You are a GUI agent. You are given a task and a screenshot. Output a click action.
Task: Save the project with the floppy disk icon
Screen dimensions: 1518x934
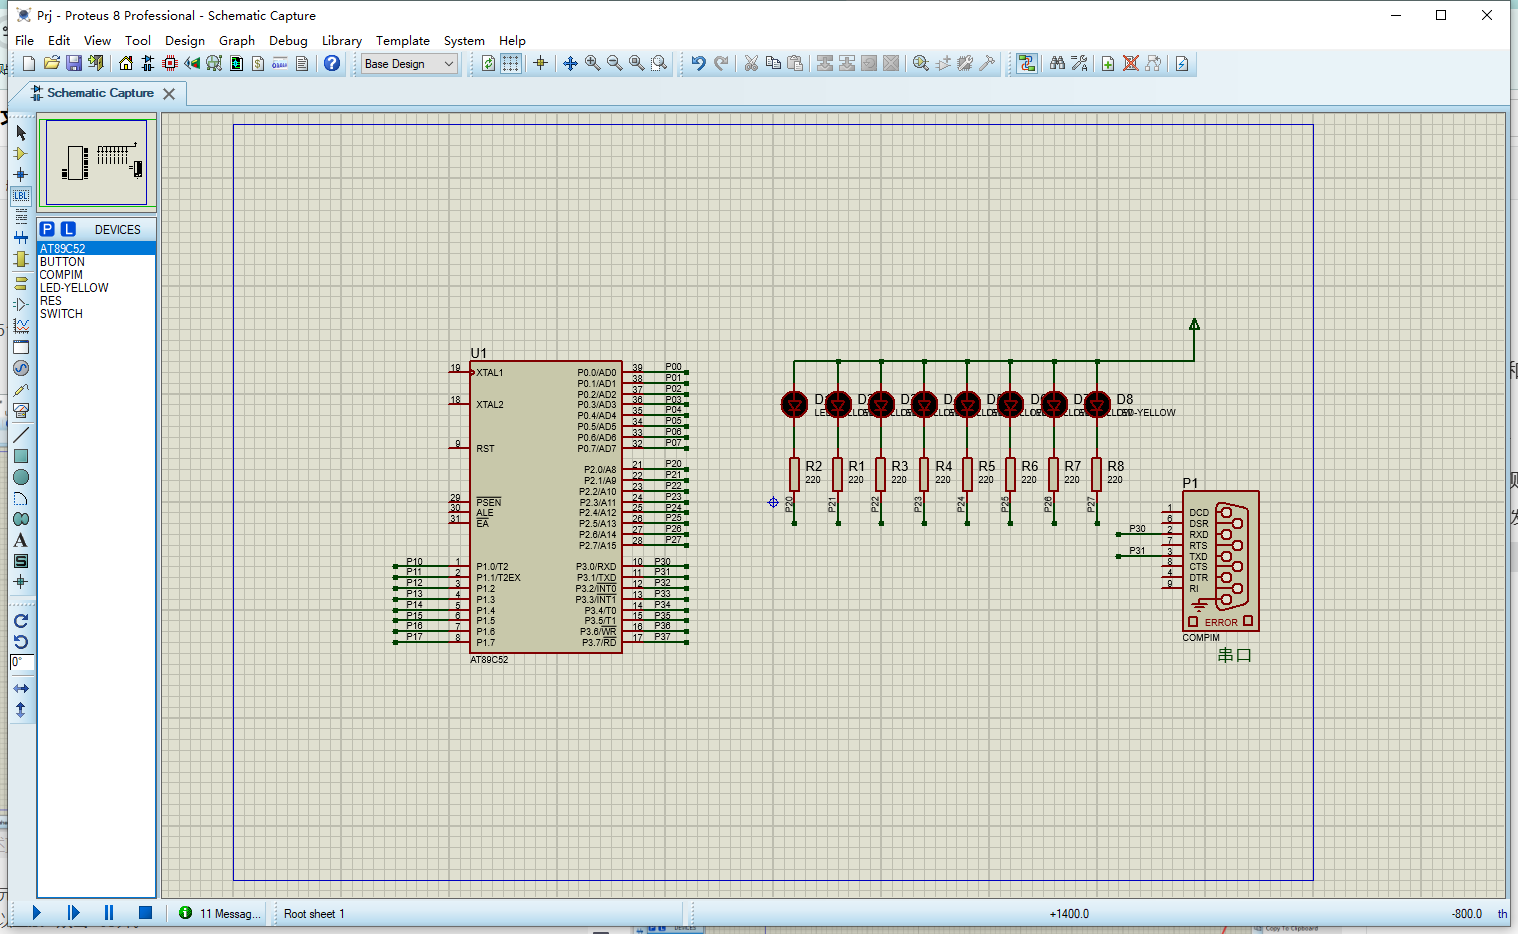click(73, 63)
